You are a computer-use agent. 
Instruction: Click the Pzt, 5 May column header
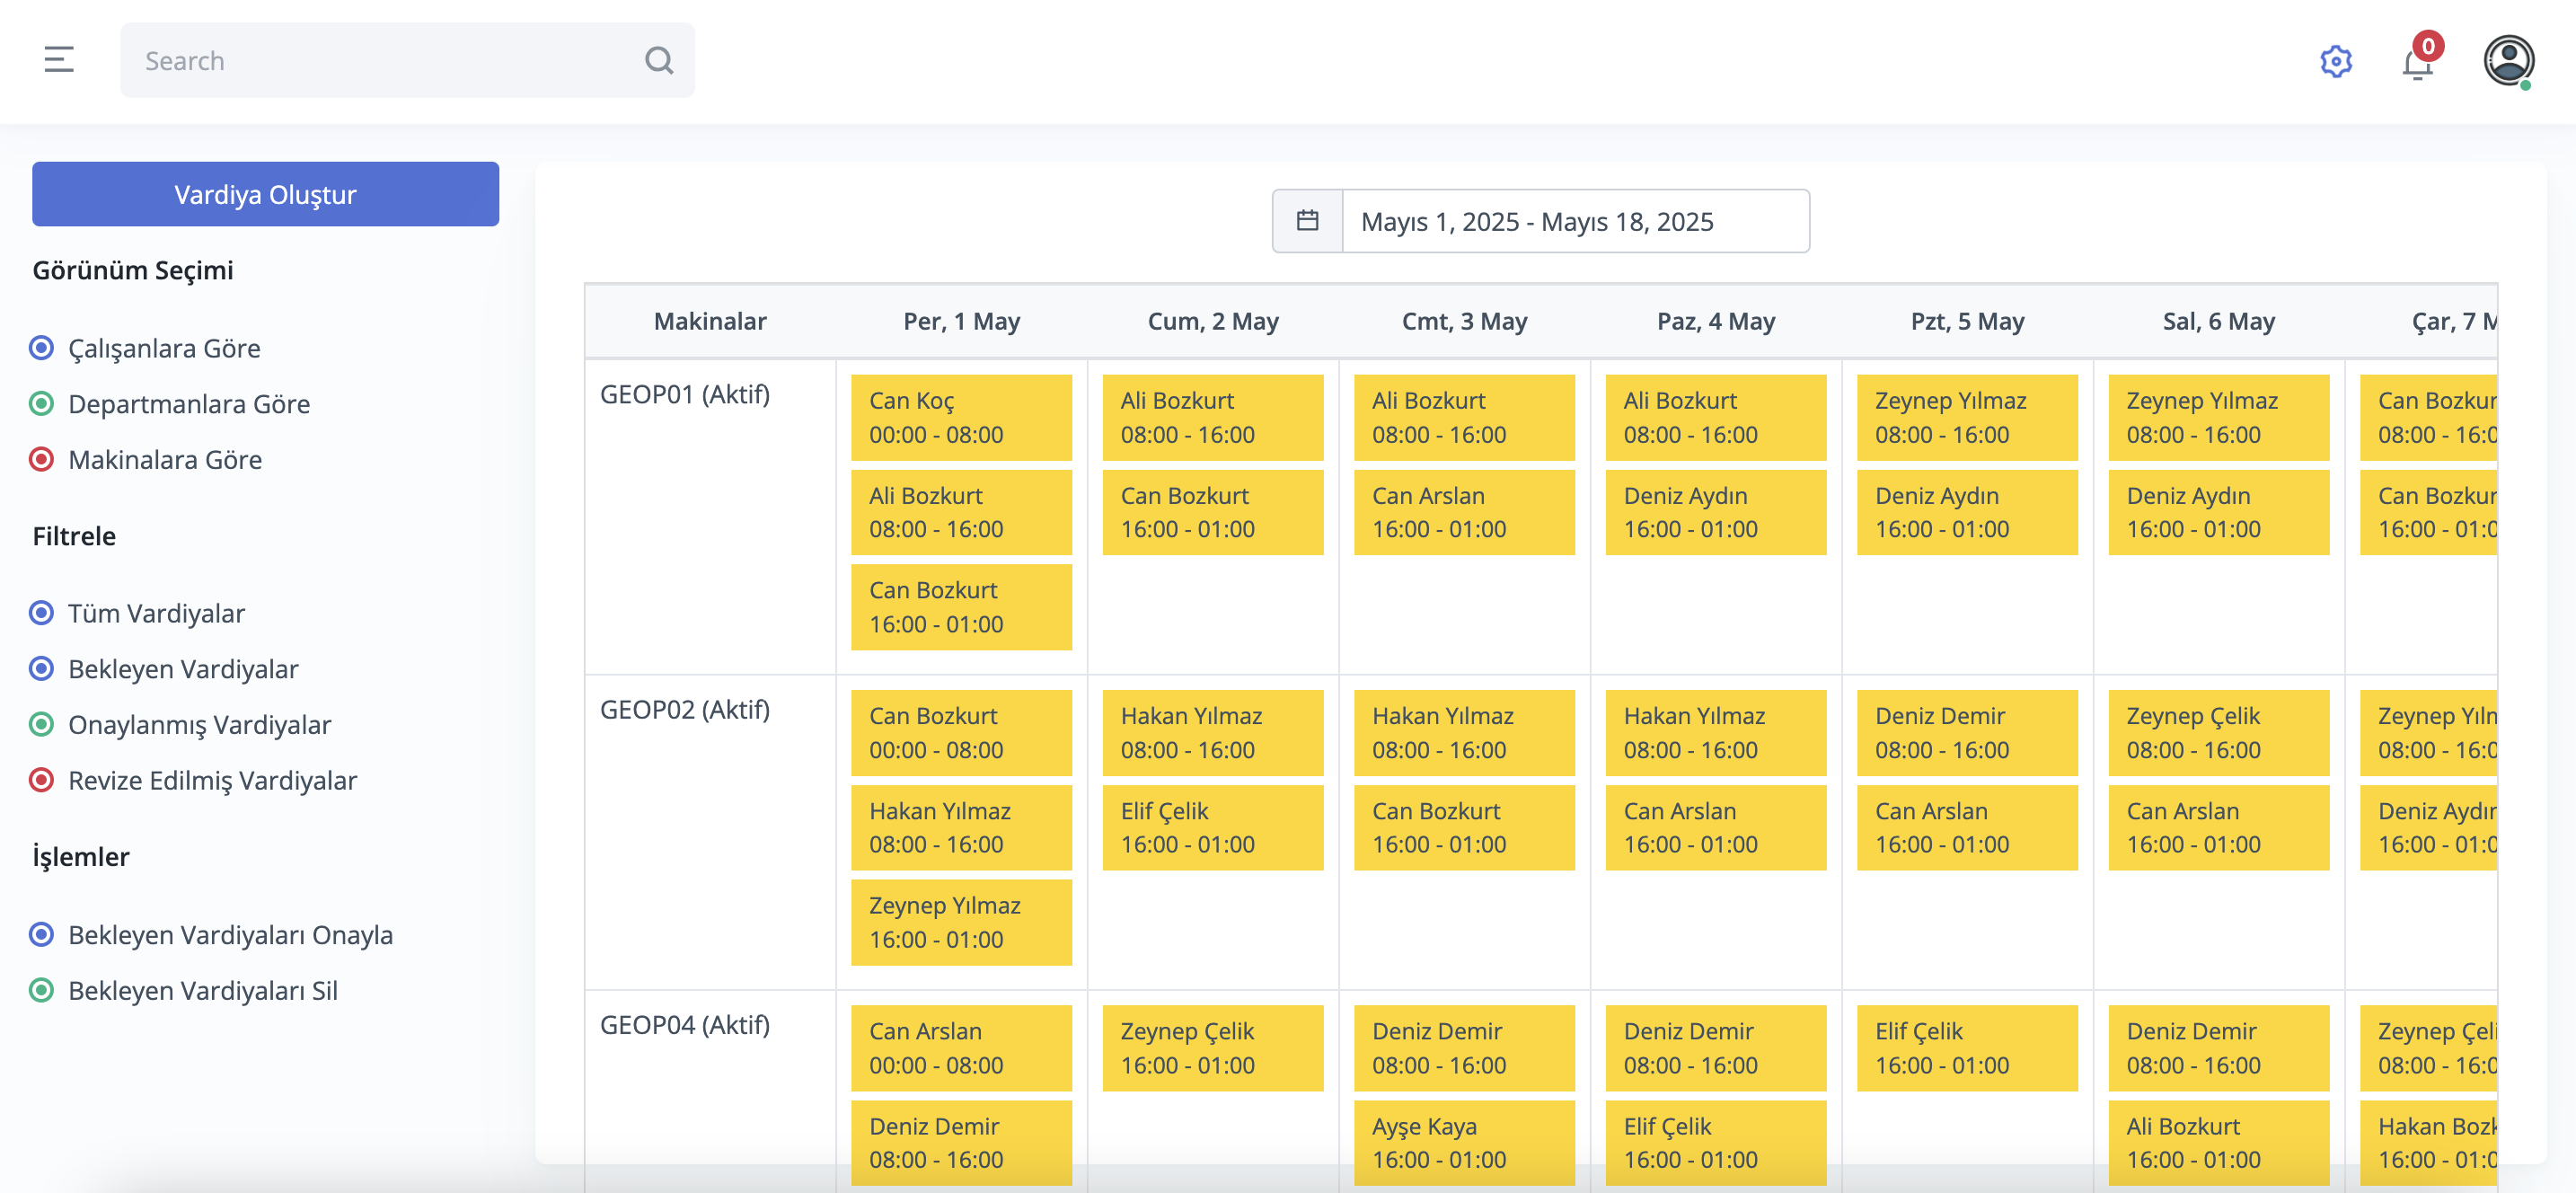[x=1967, y=321]
